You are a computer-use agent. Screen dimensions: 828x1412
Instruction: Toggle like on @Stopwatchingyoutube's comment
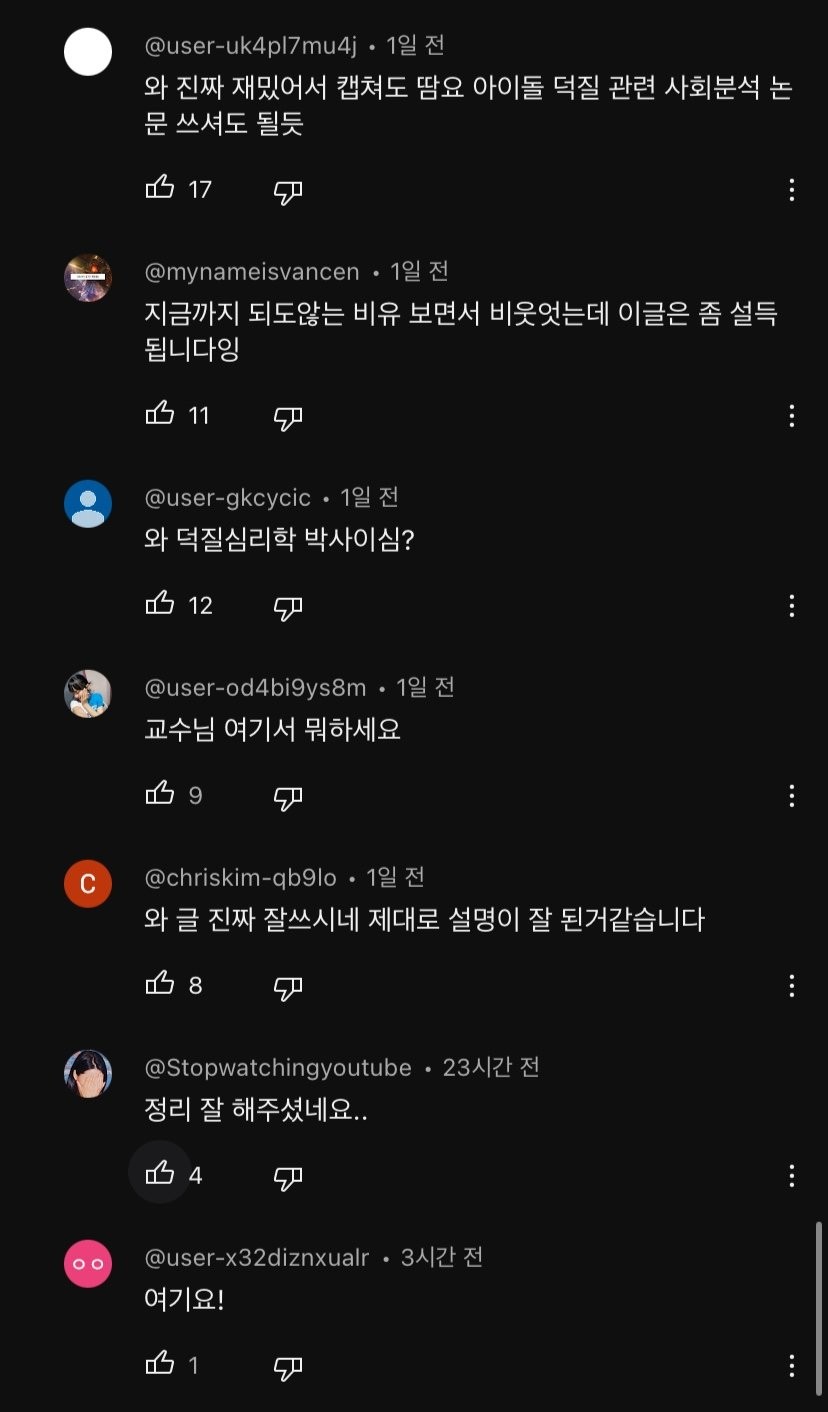[160, 1174]
